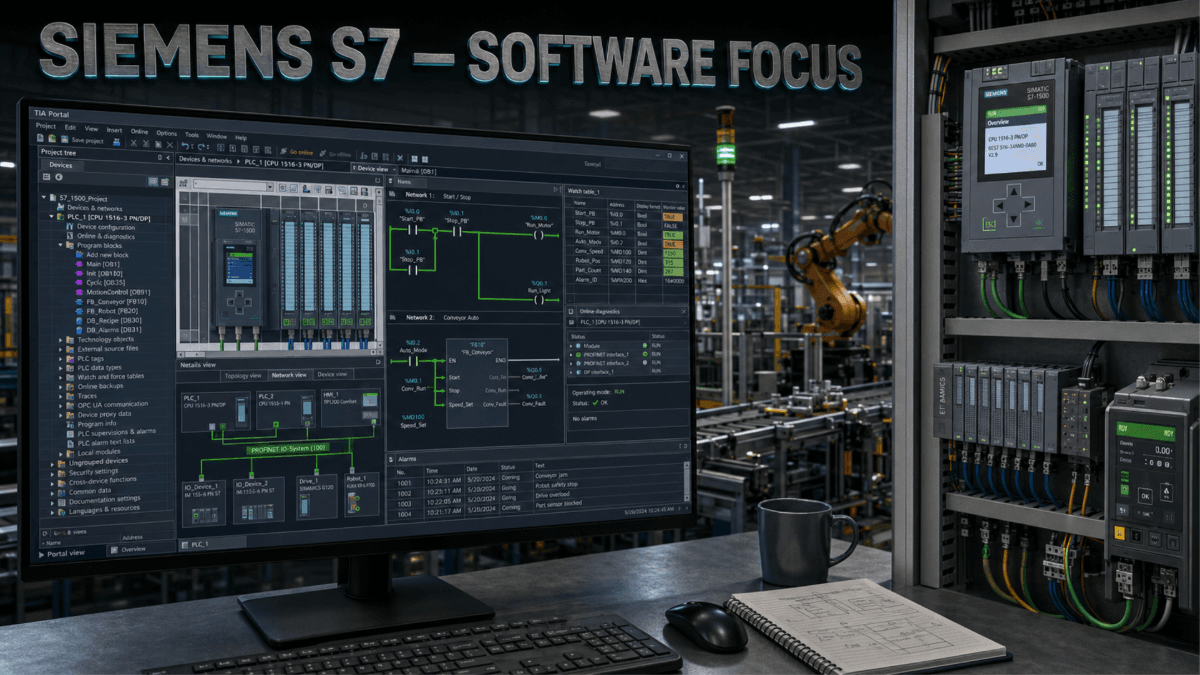
Task: Select the Devices tab in Project tree
Action: click(61, 165)
